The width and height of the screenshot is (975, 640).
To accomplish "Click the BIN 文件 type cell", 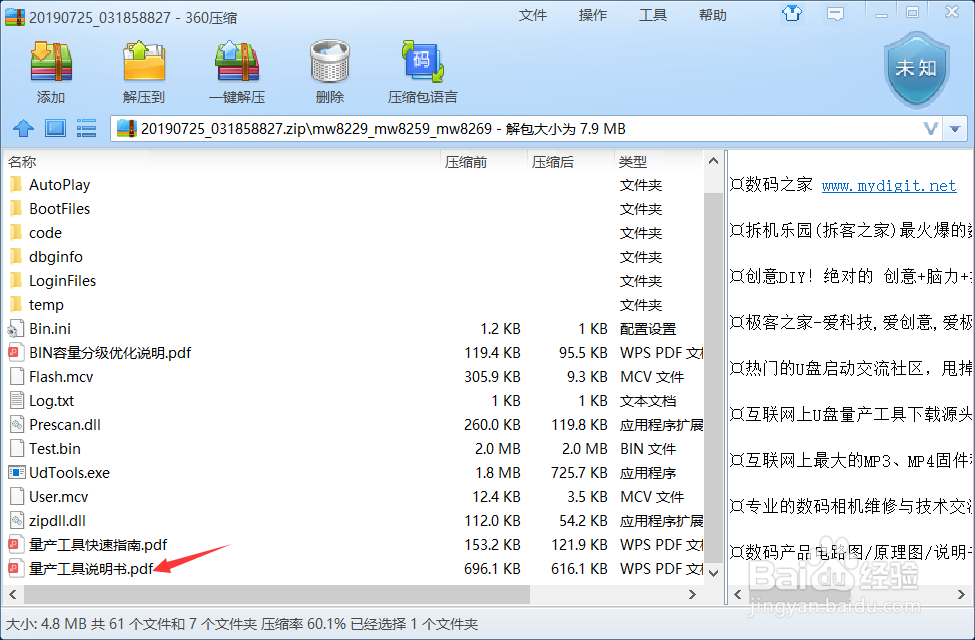I will 648,449.
